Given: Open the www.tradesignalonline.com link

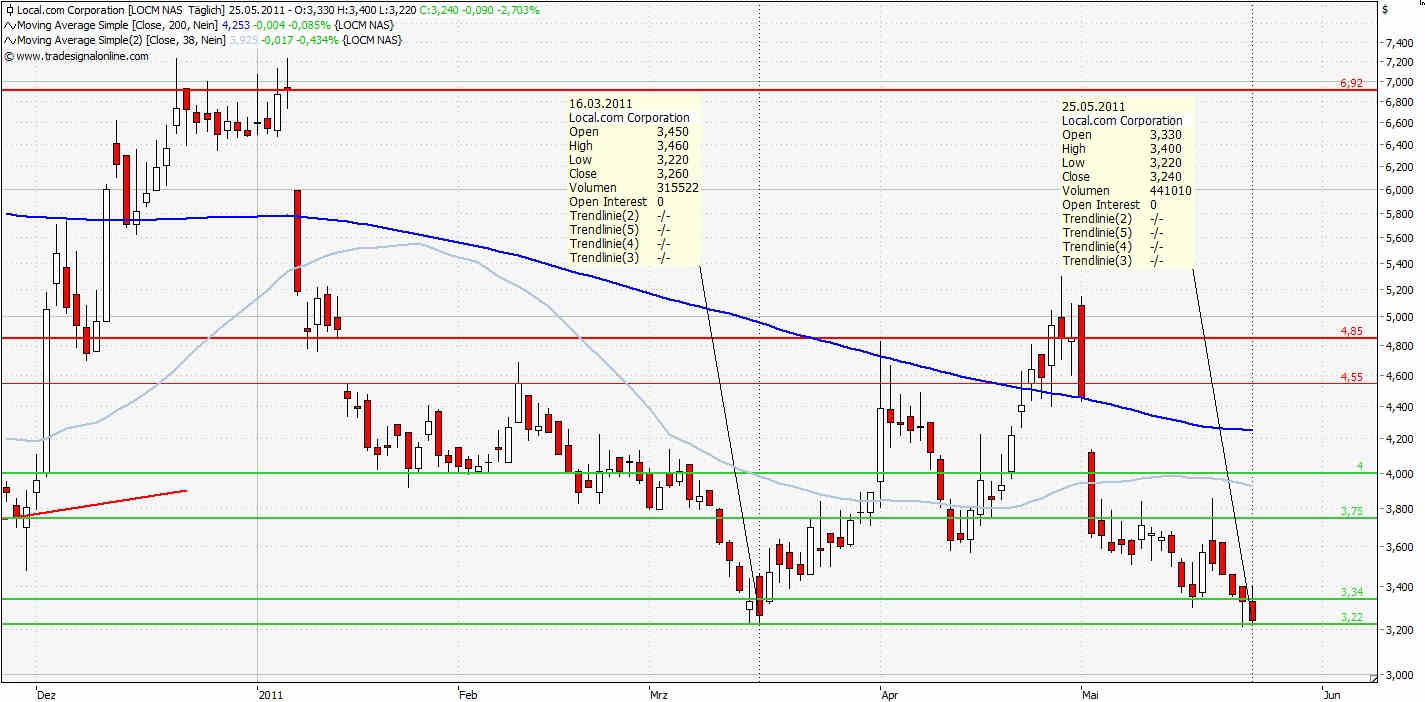Looking at the screenshot, I should click(x=82, y=56).
